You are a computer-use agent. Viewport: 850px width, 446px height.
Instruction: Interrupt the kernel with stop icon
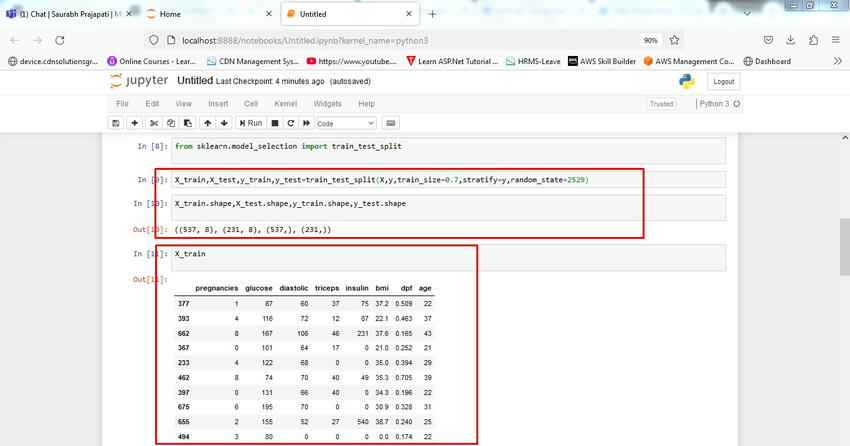(x=275, y=123)
